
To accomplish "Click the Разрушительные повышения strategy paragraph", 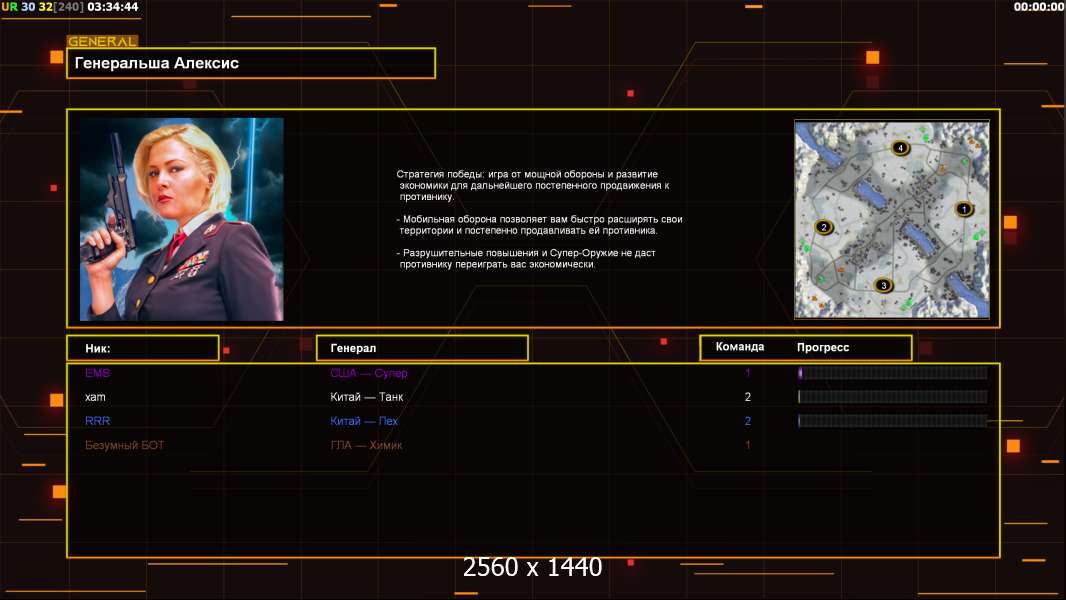I will tap(526, 258).
